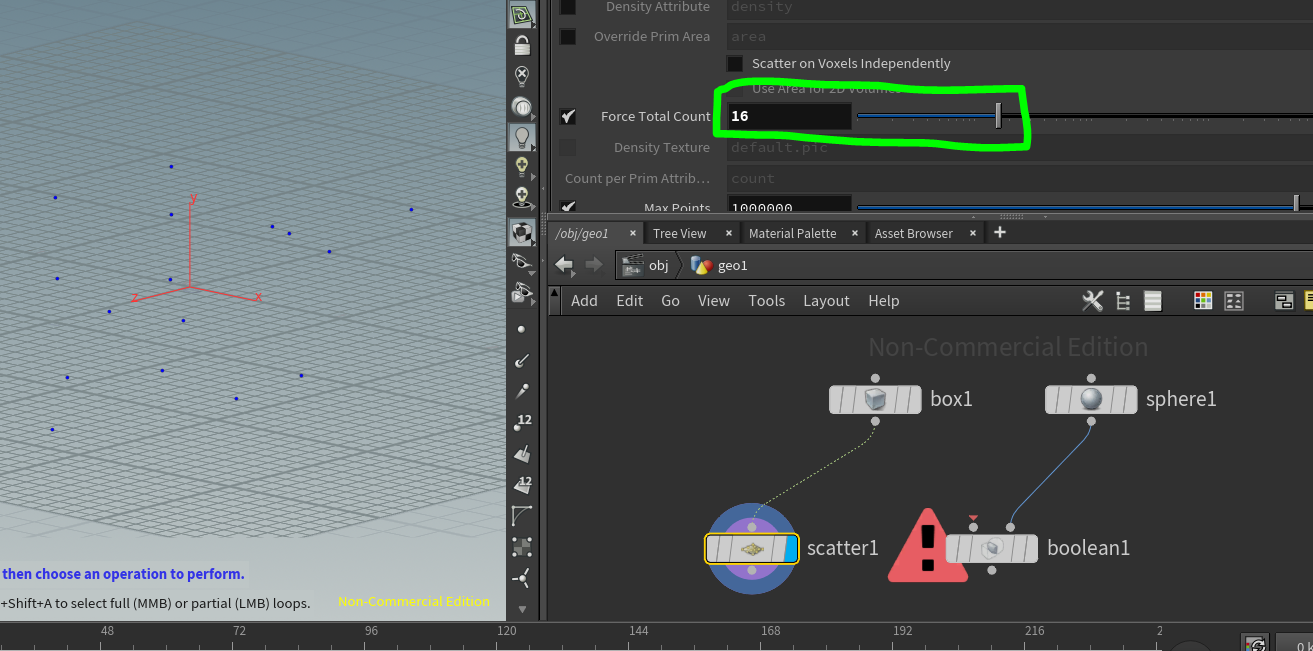This screenshot has height=651, width=1313.
Task: Click the plus button to add a new pane tab
Action: click(x=999, y=232)
